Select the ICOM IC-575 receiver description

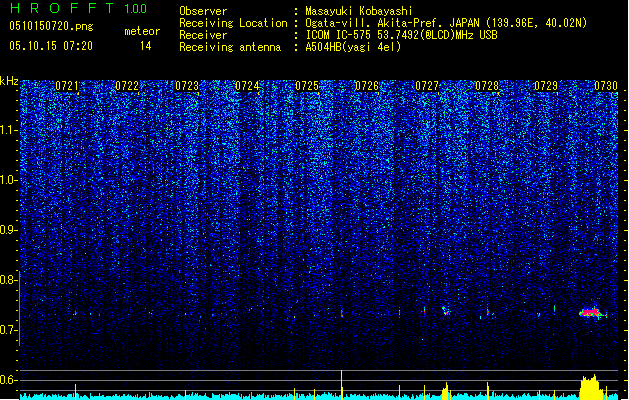point(401,35)
